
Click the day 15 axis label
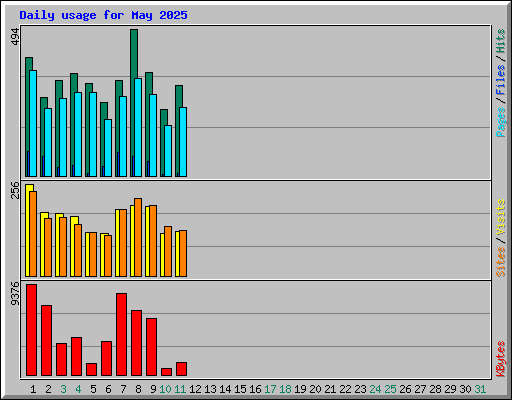240,389
